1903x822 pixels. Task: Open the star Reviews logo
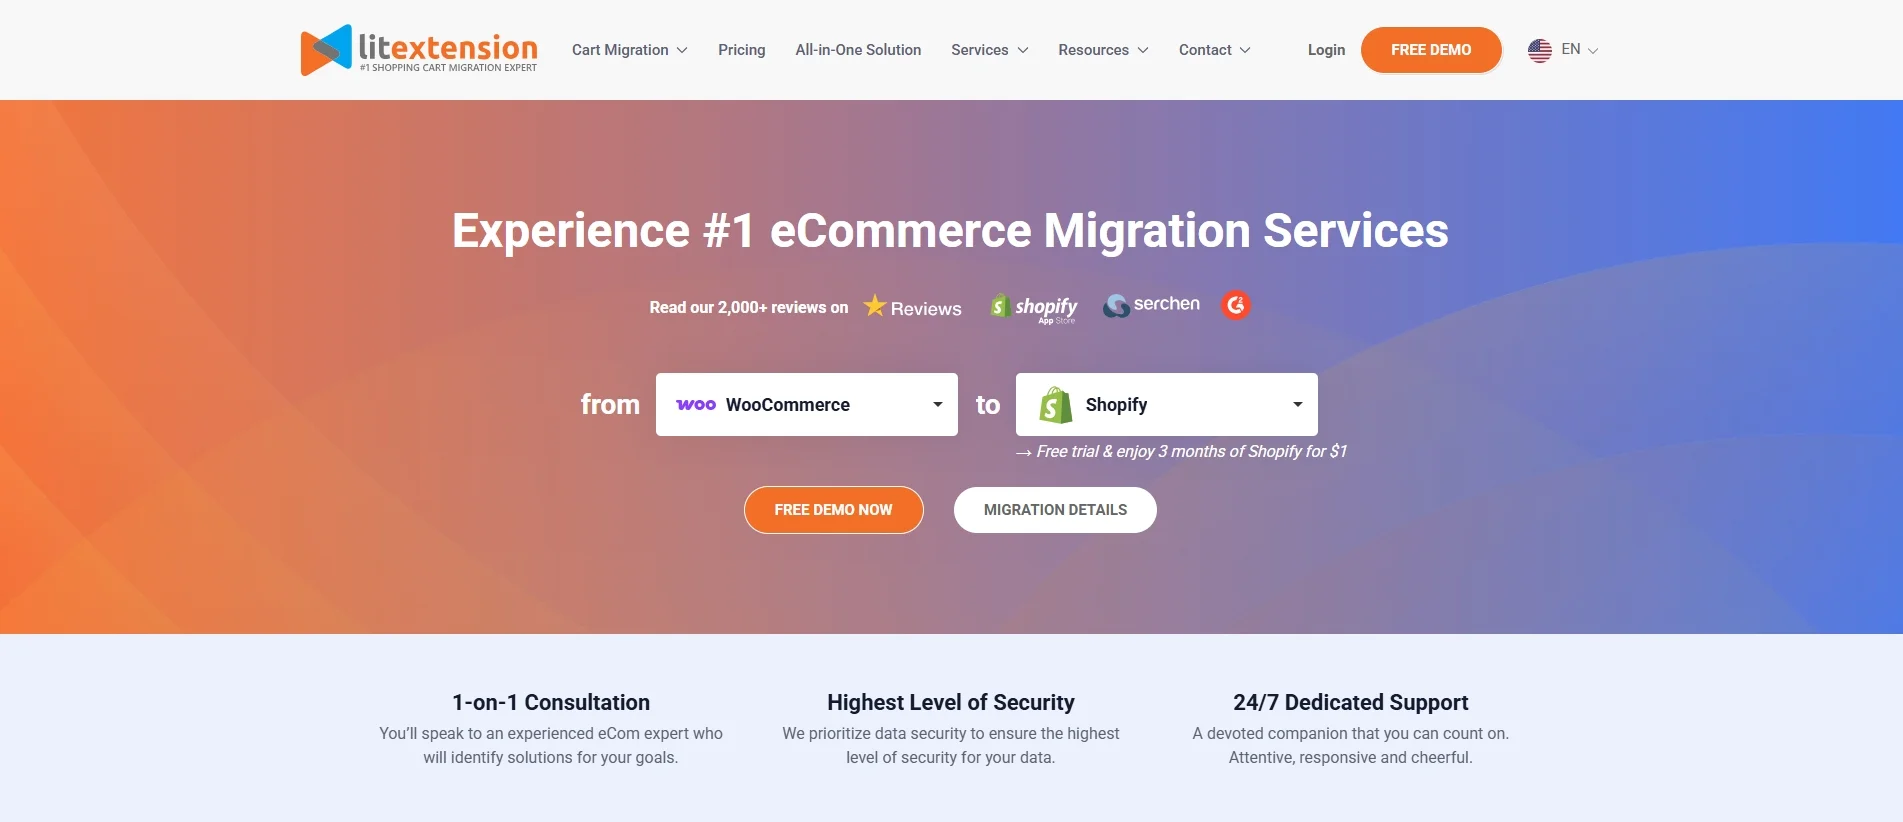pyautogui.click(x=912, y=307)
